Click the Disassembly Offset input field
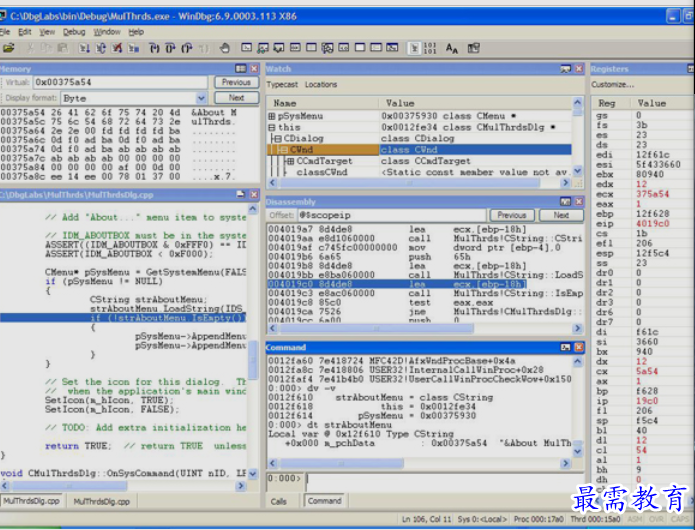 pos(391,215)
